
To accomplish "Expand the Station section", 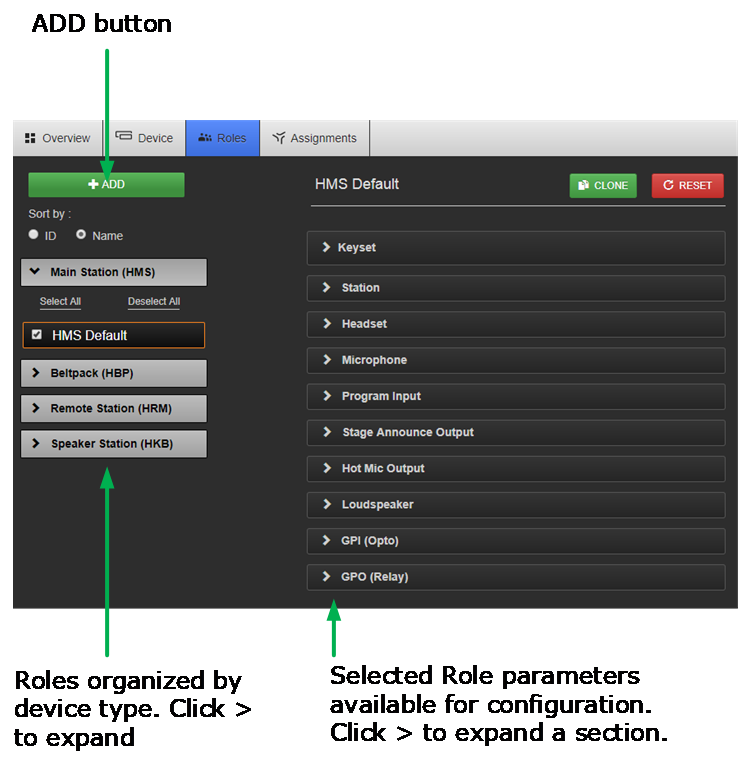I will click(x=516, y=288).
